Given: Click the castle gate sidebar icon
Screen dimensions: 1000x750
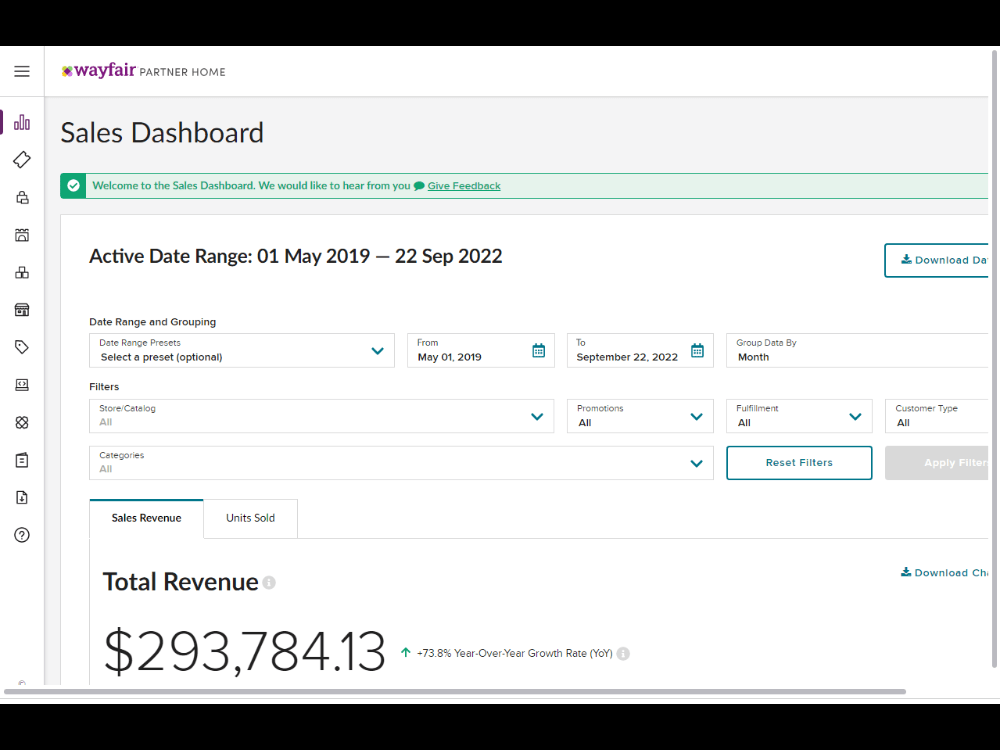Looking at the screenshot, I should (22, 235).
